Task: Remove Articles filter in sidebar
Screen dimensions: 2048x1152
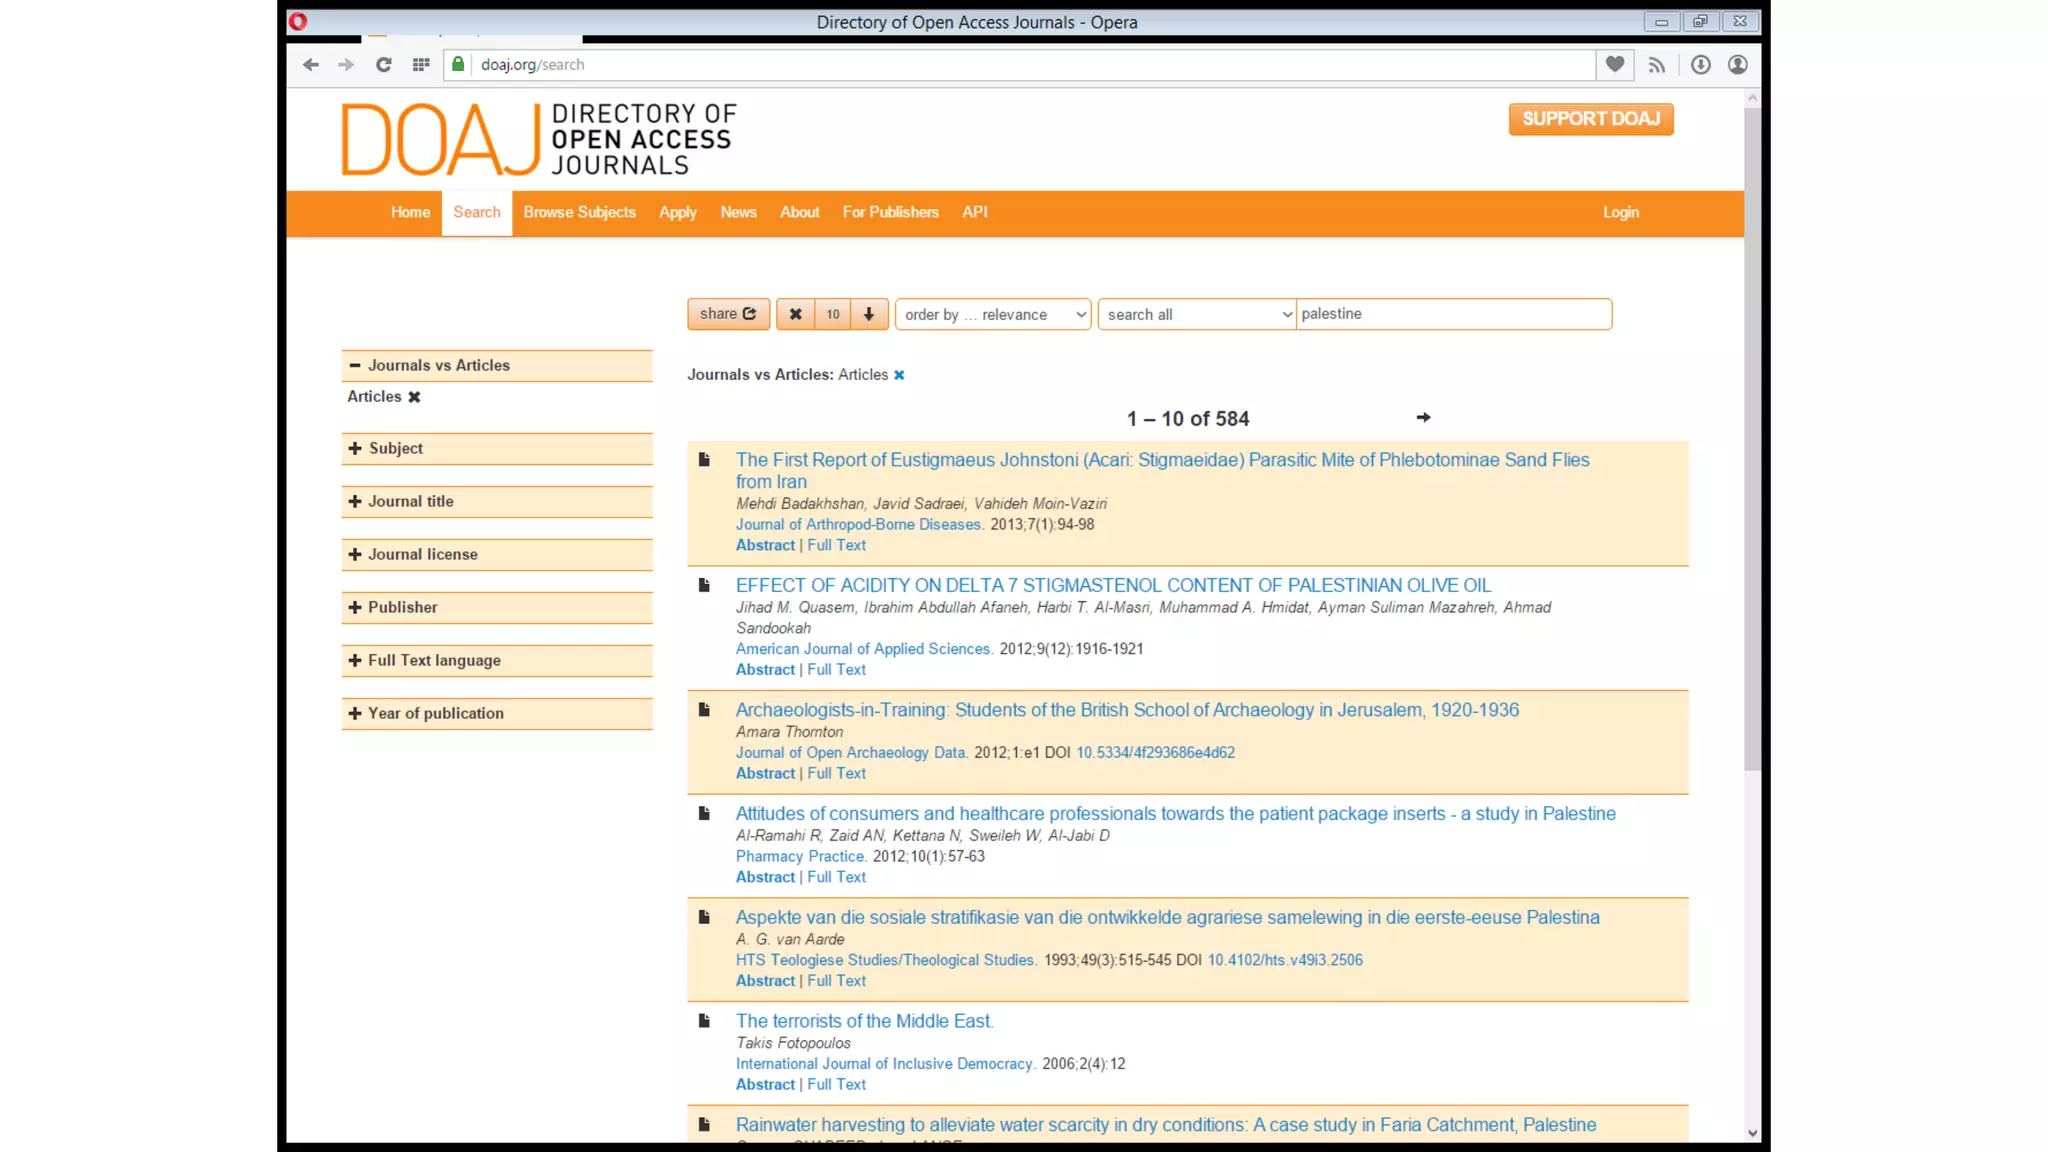Action: [x=414, y=397]
